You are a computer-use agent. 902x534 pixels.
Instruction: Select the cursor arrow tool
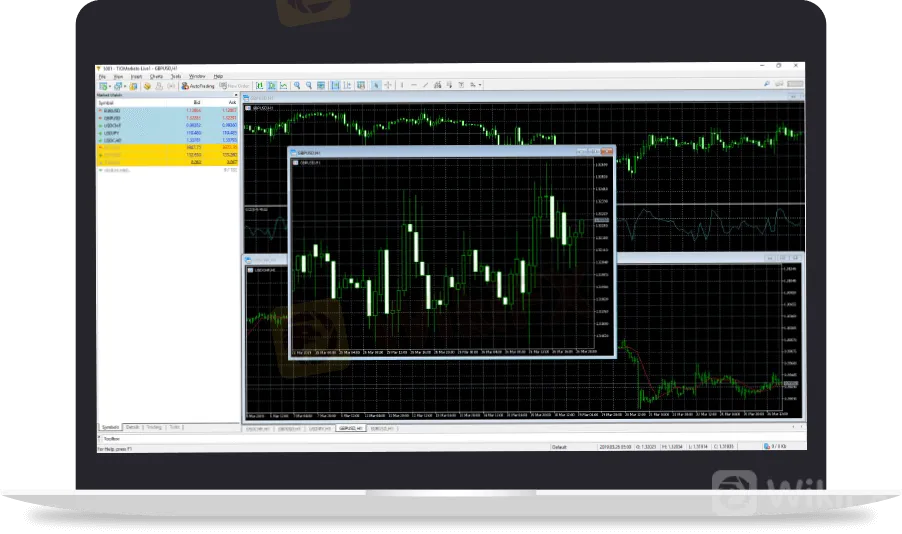pos(377,85)
